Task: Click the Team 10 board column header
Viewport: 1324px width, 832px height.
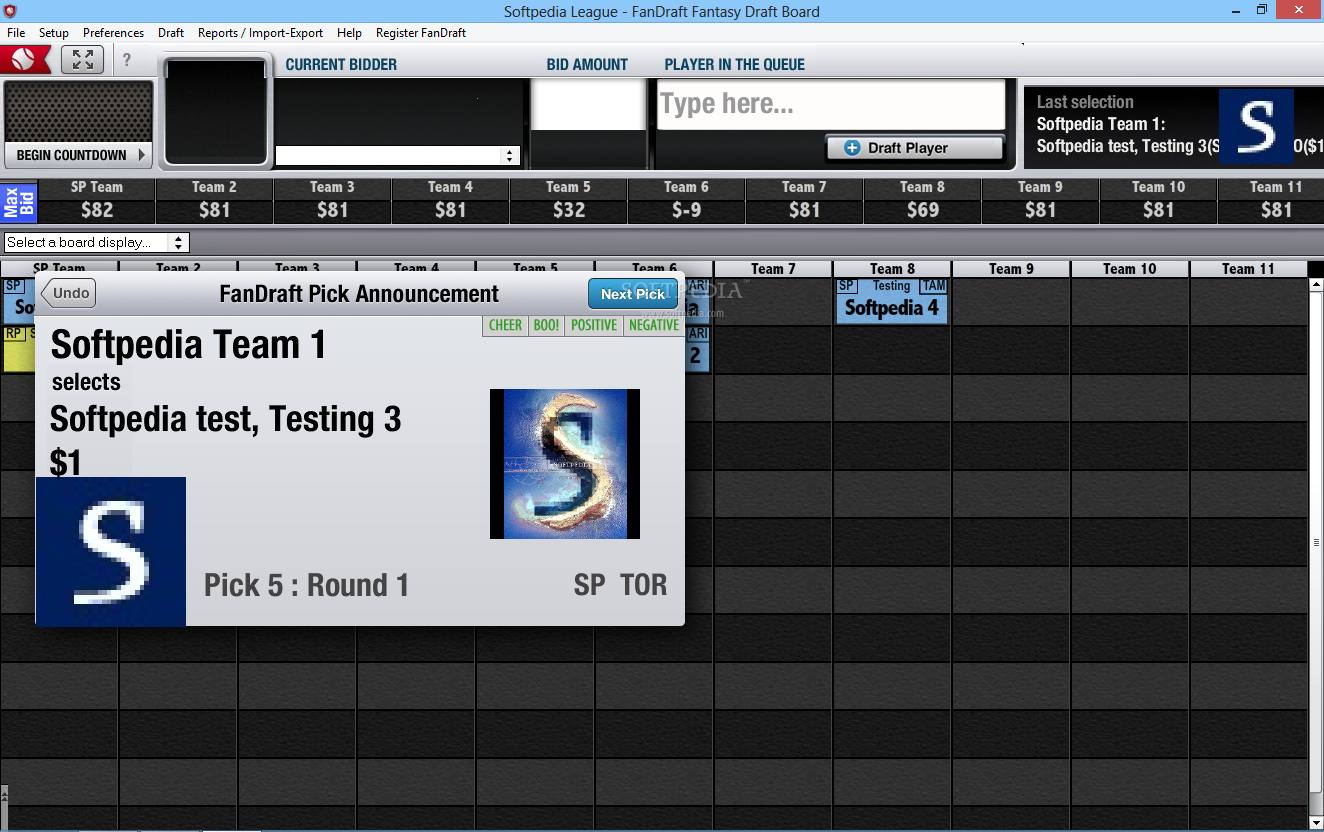Action: tap(1130, 269)
